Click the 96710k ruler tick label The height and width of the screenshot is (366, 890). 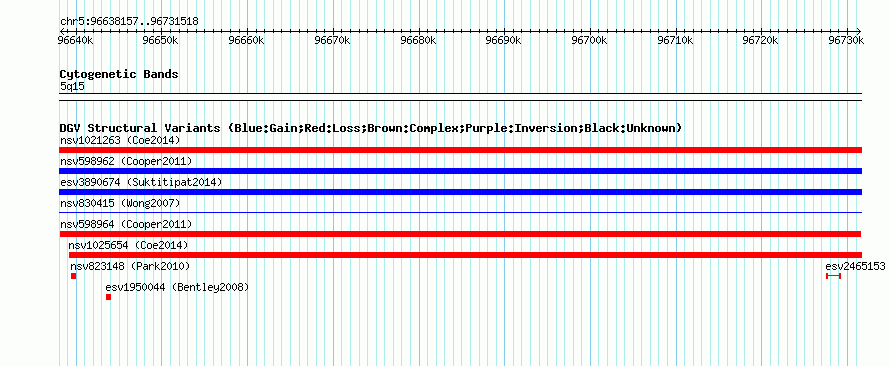pyautogui.click(x=675, y=40)
